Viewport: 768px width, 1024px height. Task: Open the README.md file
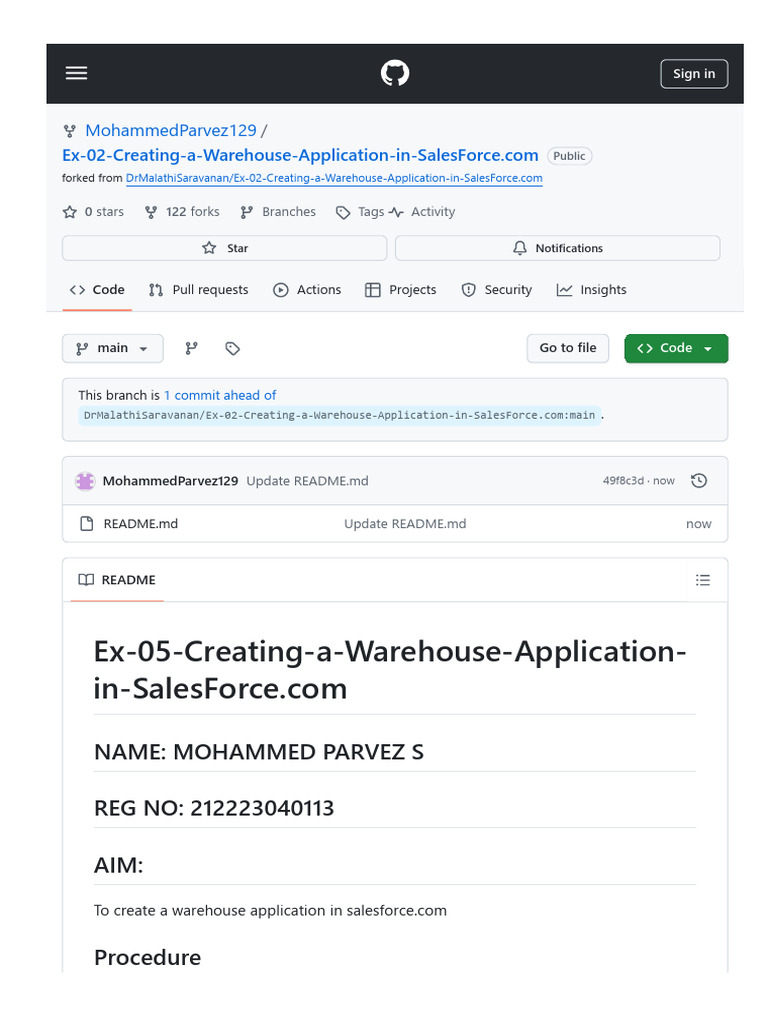140,524
